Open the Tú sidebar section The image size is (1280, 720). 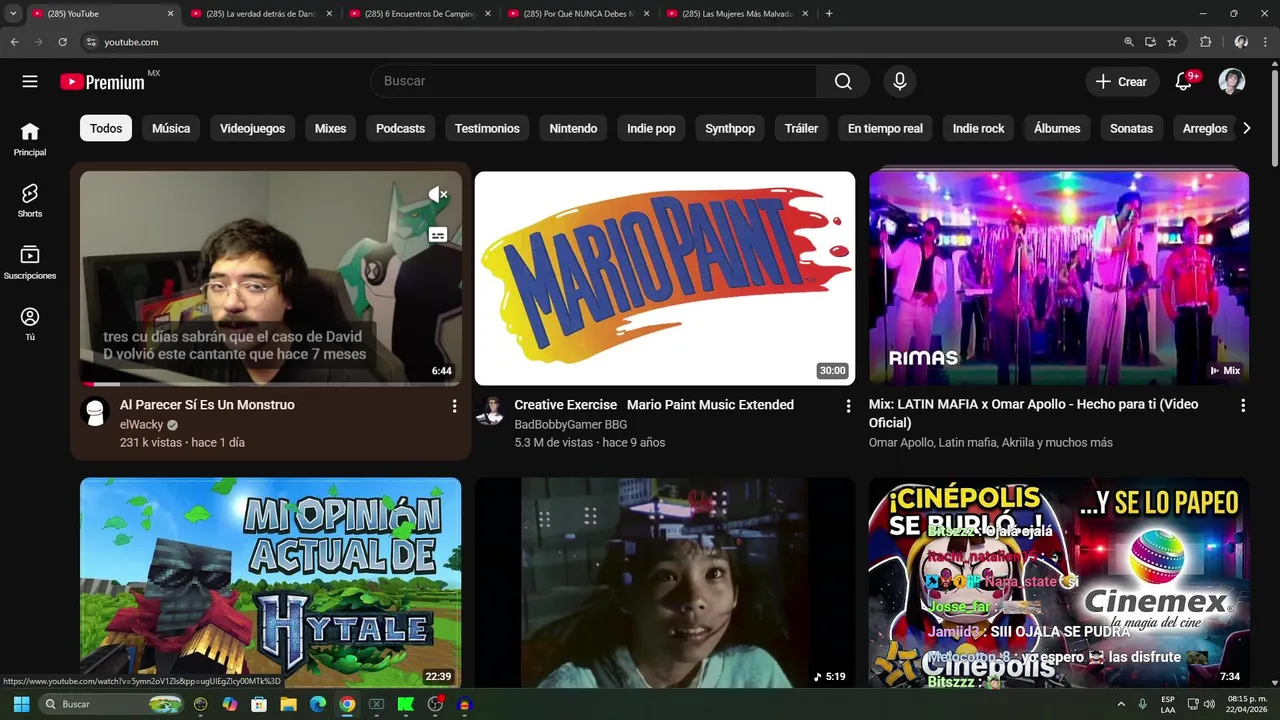30,325
